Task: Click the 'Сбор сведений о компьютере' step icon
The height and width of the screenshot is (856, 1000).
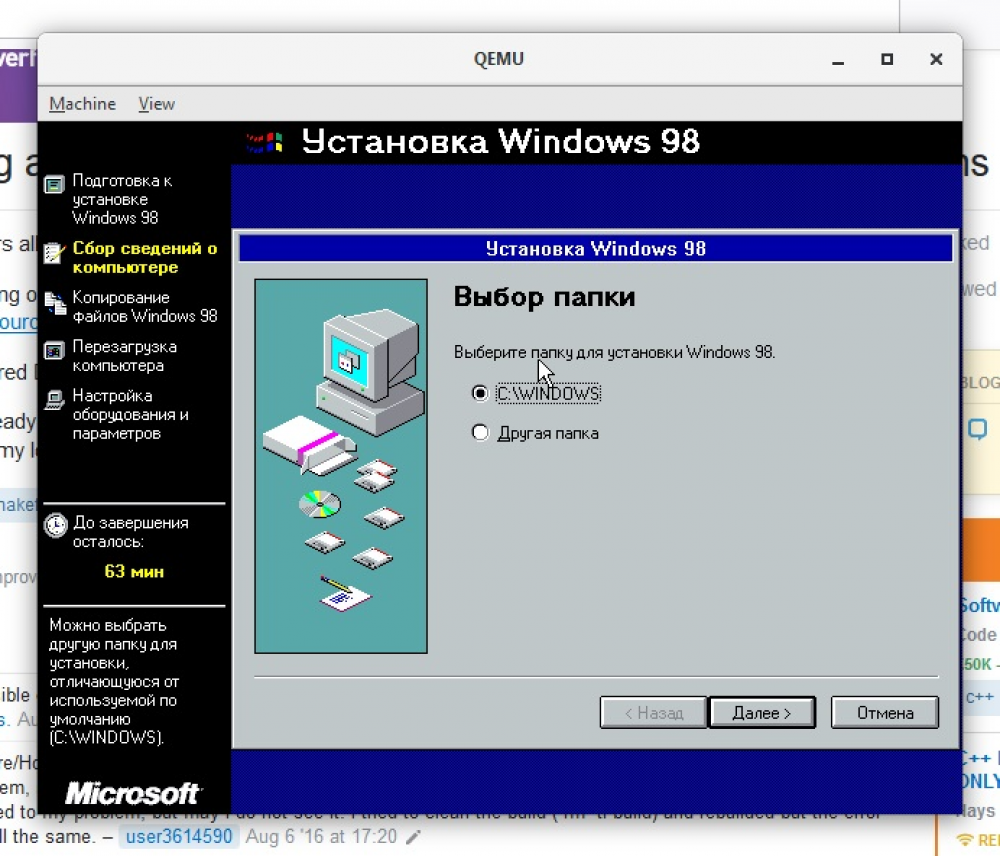Action: [x=54, y=253]
